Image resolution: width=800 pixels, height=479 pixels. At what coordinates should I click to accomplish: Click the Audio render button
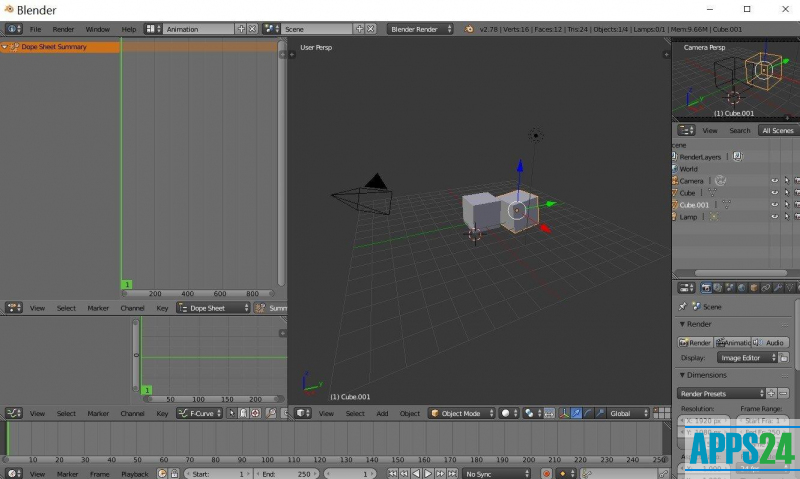coord(770,342)
